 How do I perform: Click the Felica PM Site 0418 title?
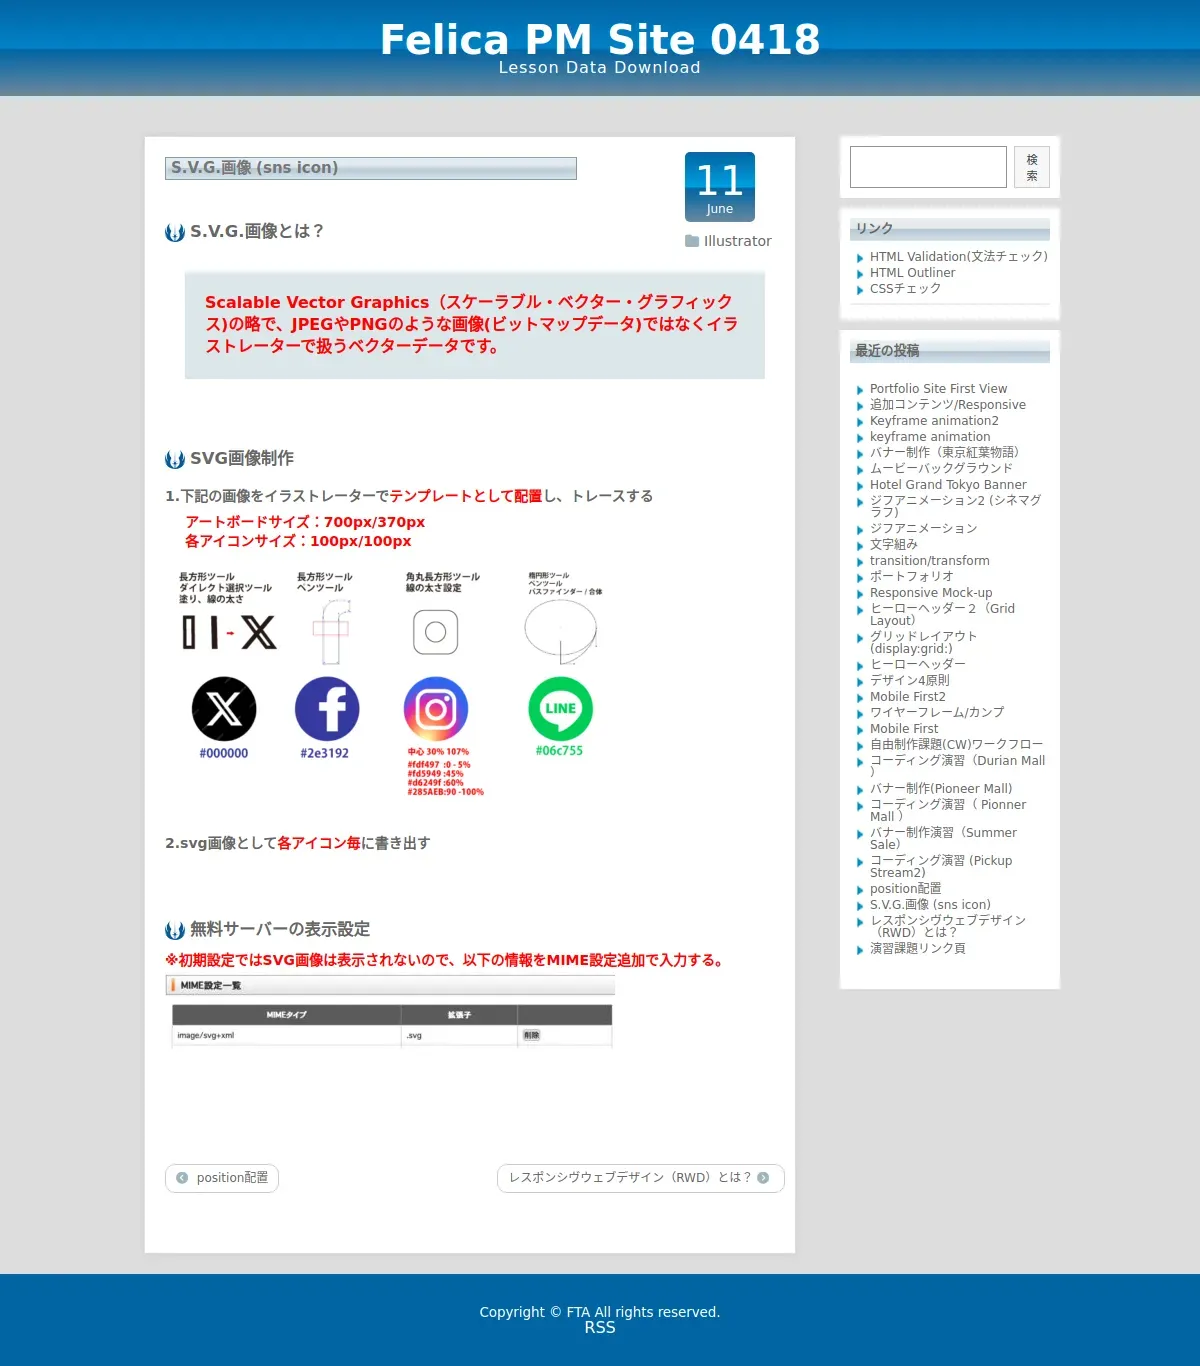click(600, 40)
